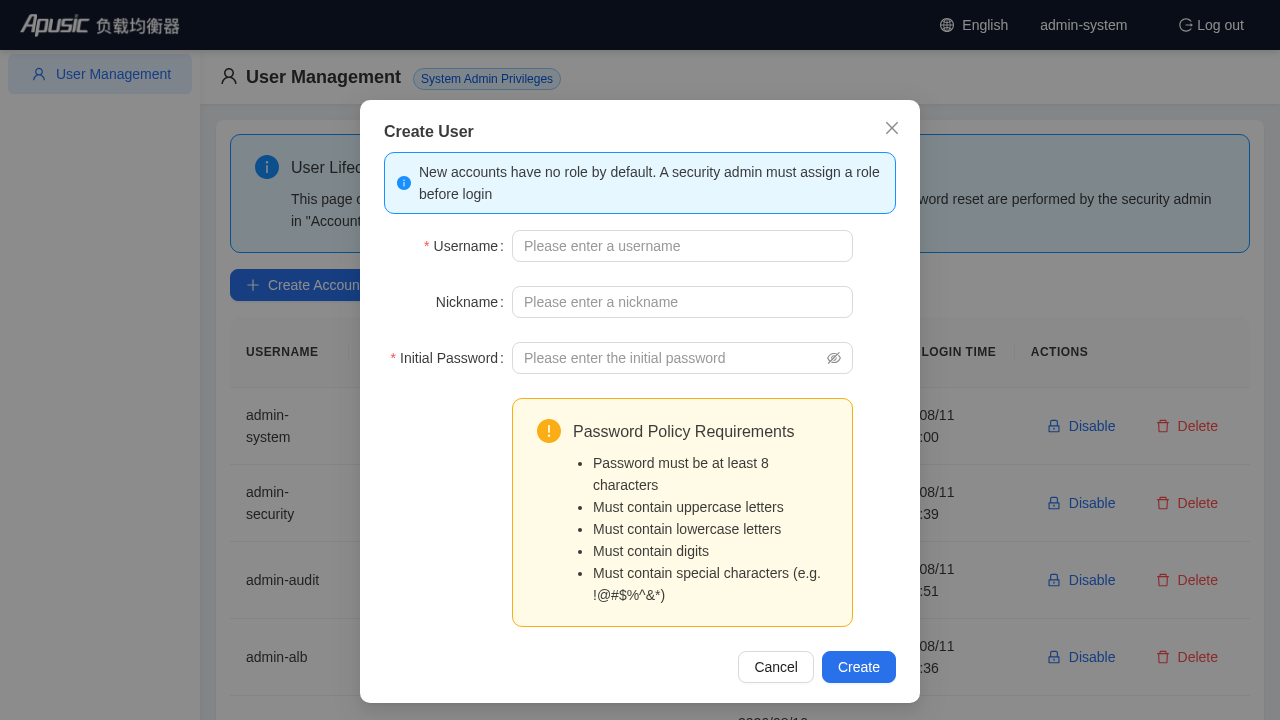1280x720 pixels.
Task: Click the ACTIONS column header
Action: pyautogui.click(x=1059, y=352)
